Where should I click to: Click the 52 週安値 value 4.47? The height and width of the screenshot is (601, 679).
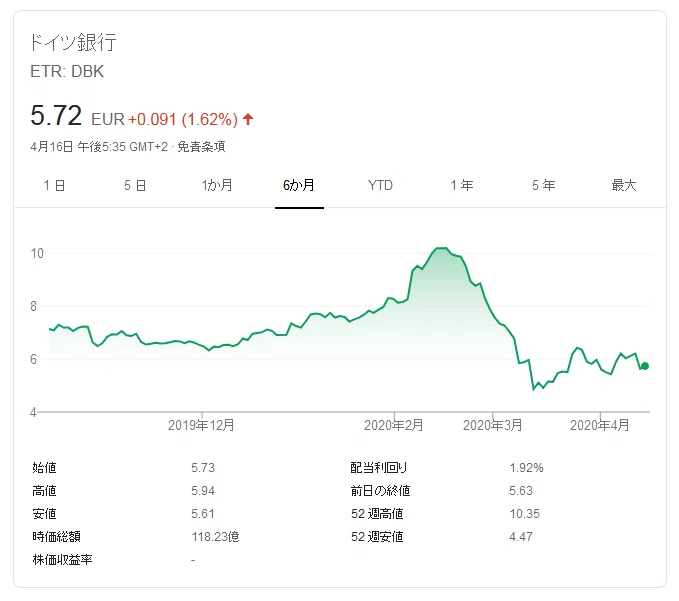coord(521,537)
